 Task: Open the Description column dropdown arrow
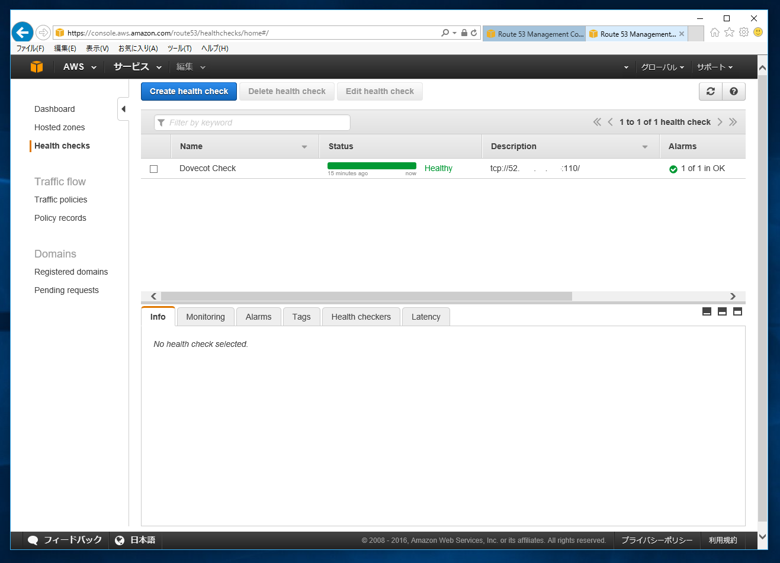coord(645,147)
